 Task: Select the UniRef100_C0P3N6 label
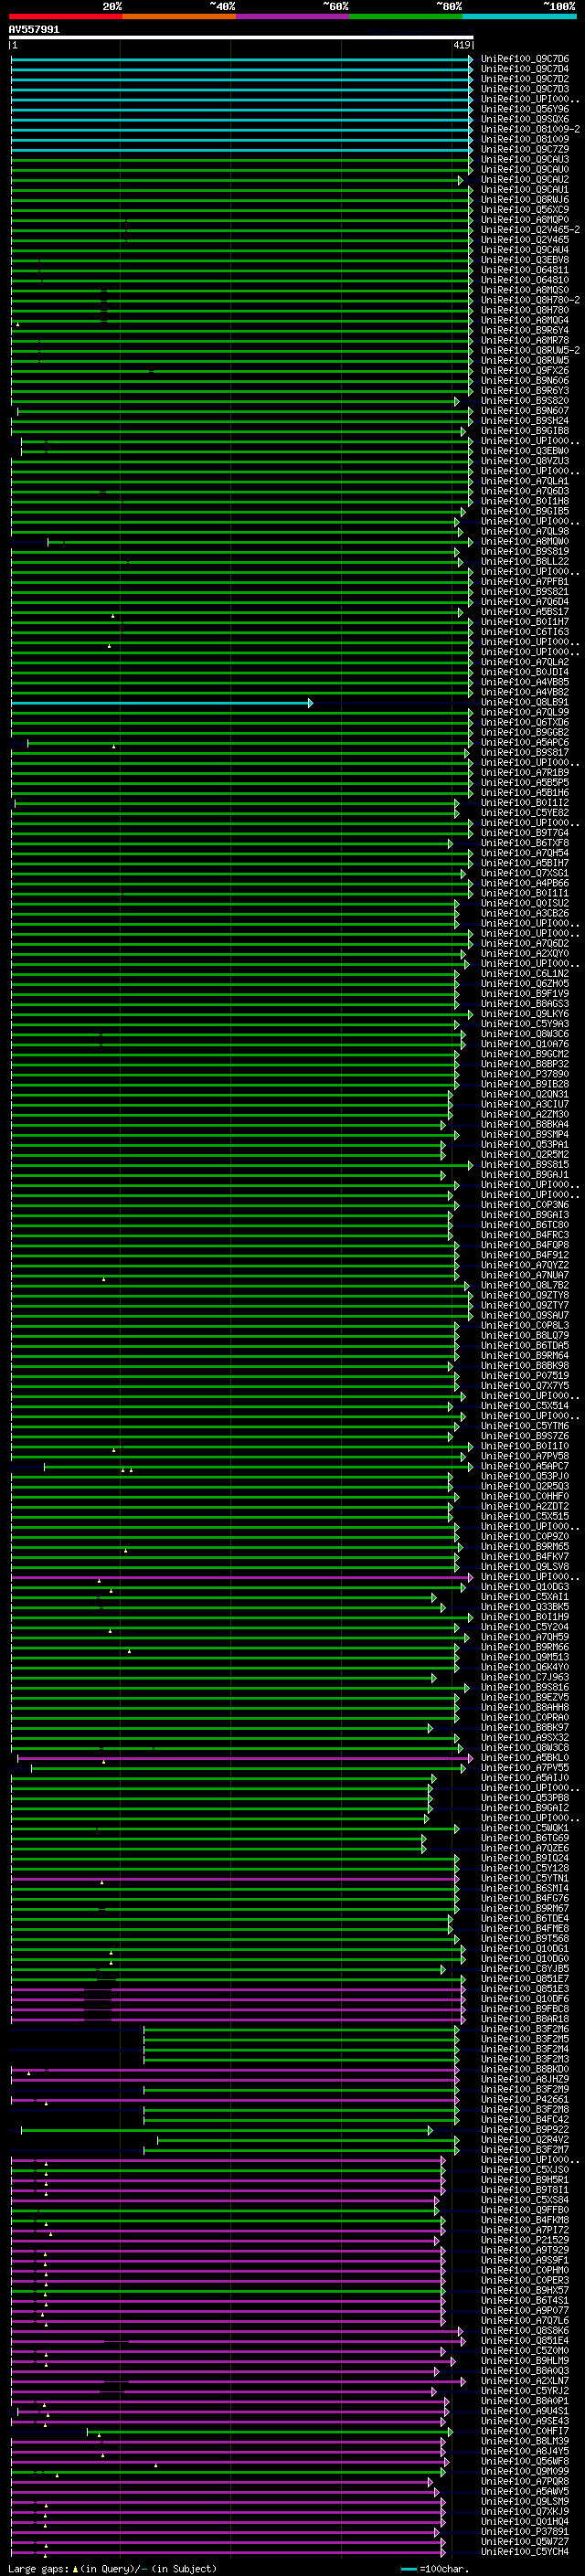tap(525, 1205)
